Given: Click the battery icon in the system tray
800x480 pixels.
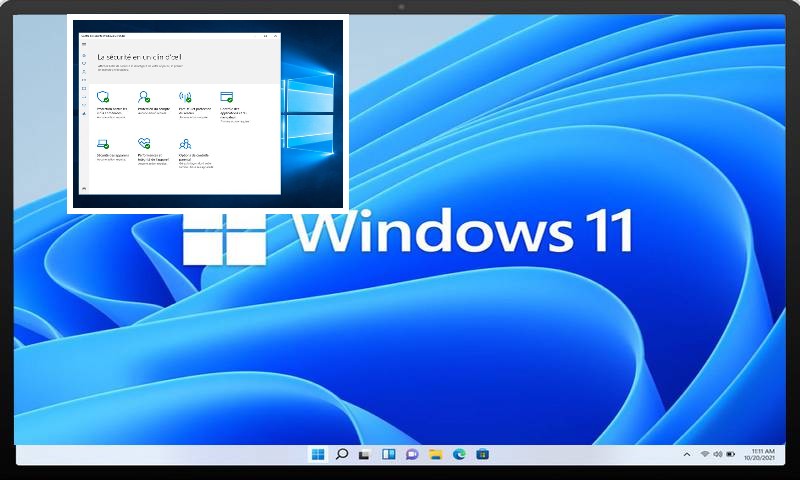Looking at the screenshot, I should [x=731, y=454].
